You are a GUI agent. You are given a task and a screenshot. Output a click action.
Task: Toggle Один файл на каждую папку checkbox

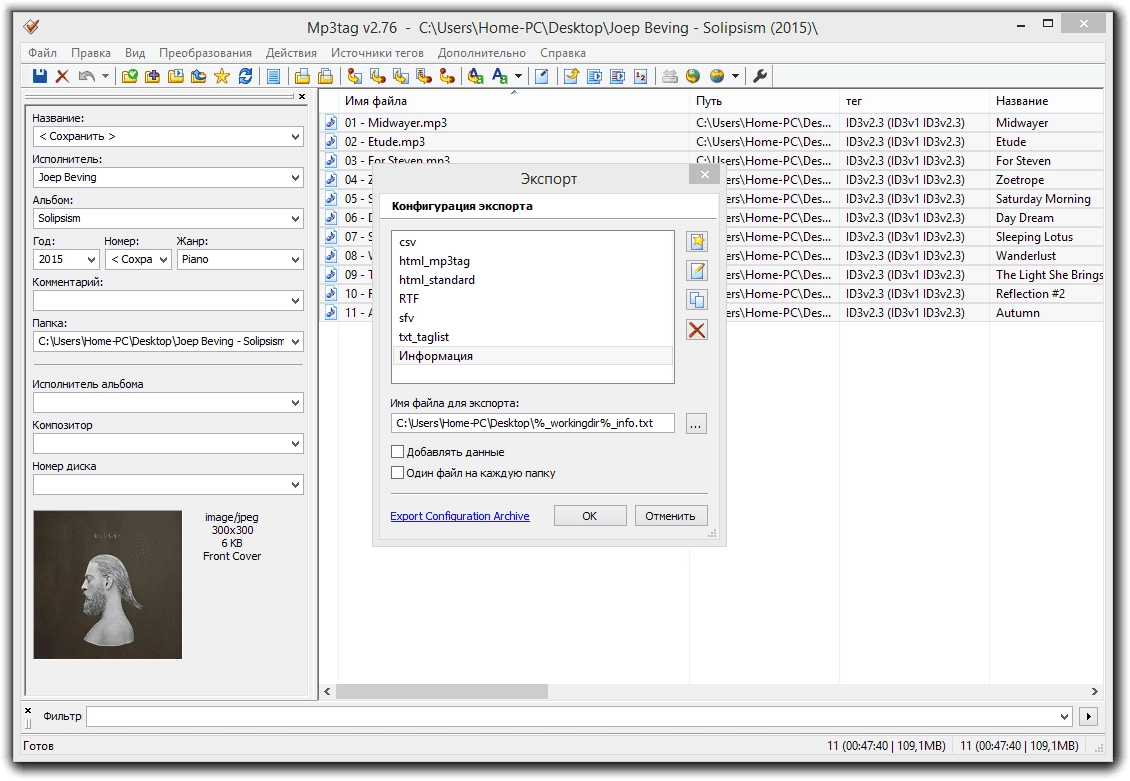[397, 473]
